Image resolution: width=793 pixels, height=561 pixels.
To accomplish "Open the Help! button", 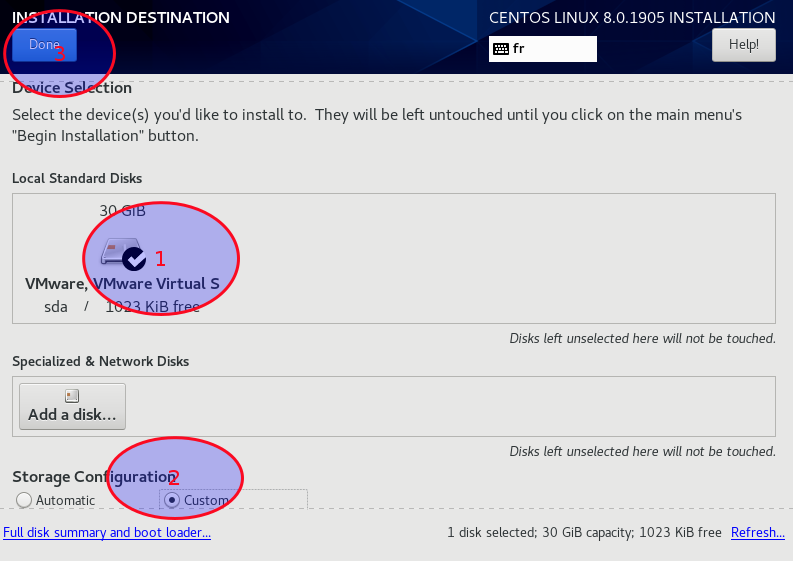I will pyautogui.click(x=743, y=45).
